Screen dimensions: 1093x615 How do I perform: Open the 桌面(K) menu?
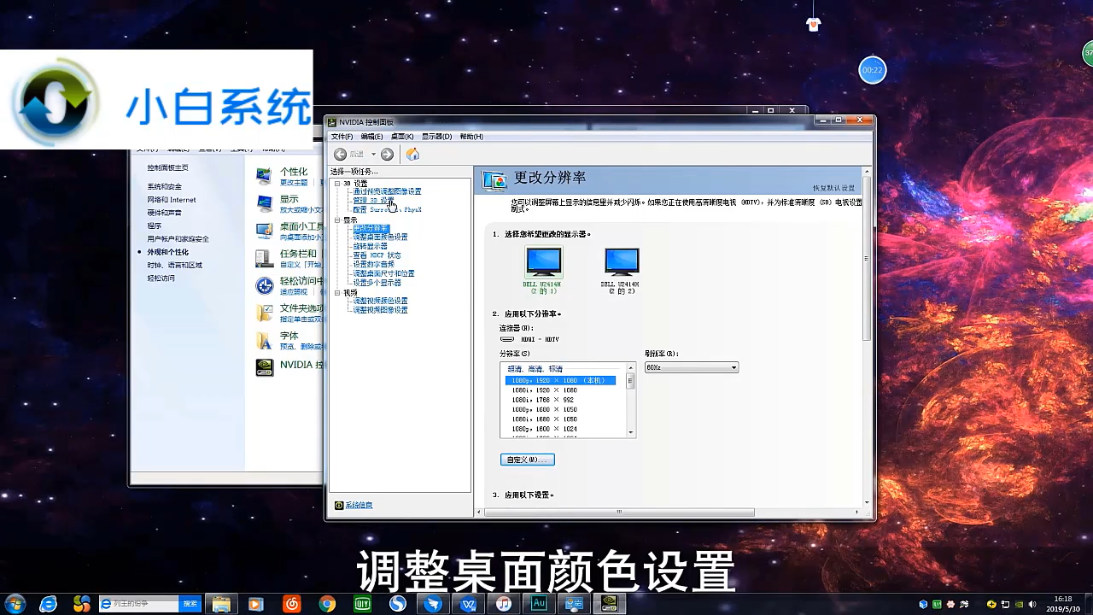(402, 137)
